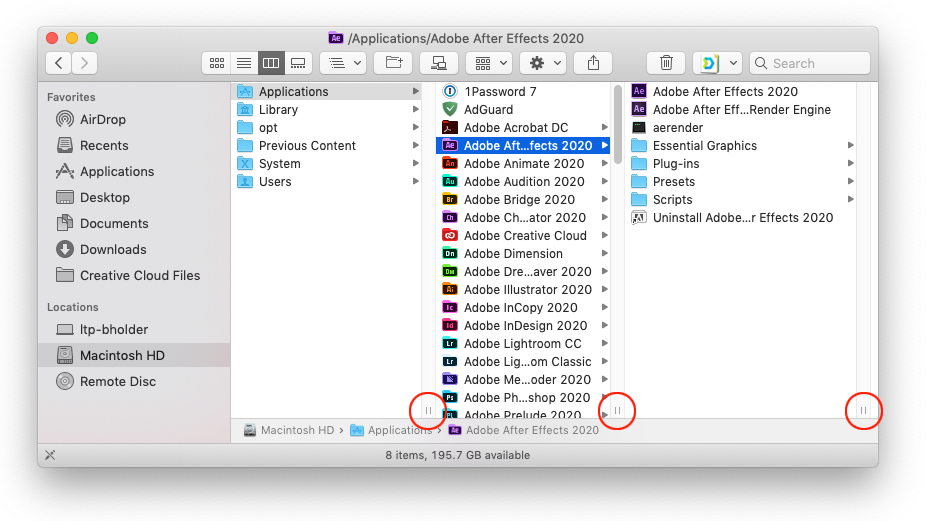Select 1Password 7 app
This screenshot has width=931, height=521.
click(523, 91)
